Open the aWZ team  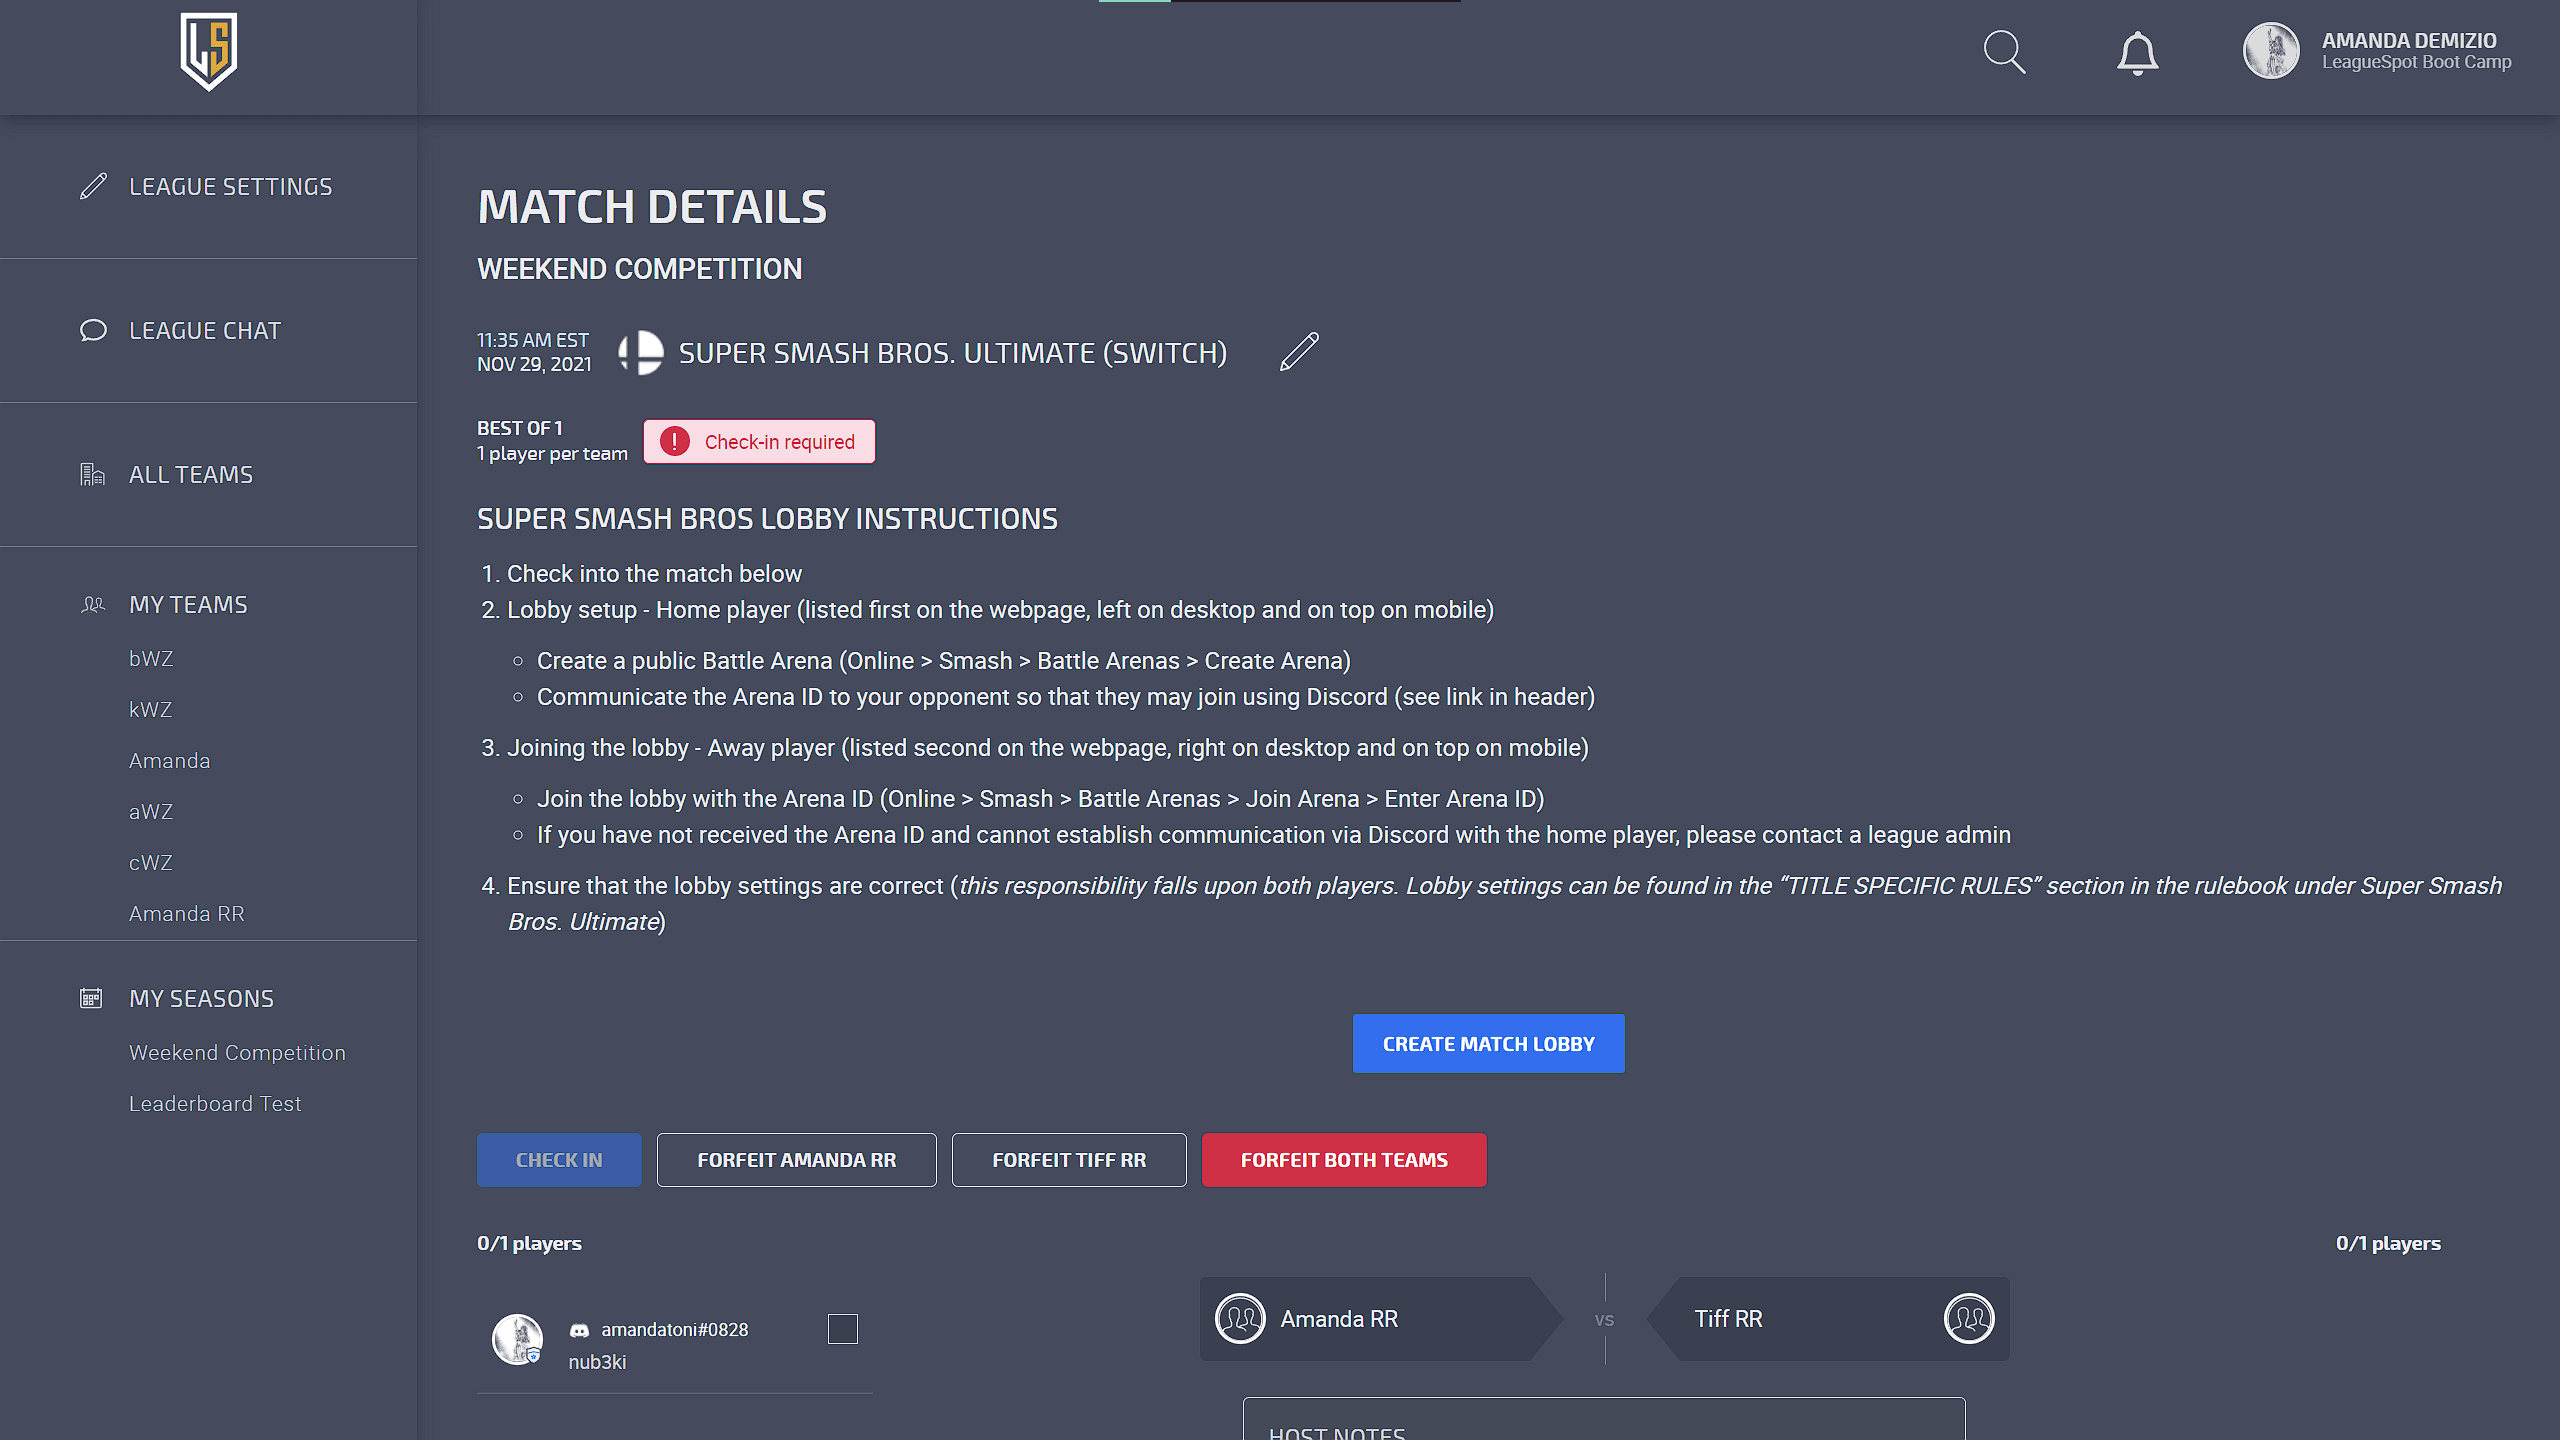151,812
